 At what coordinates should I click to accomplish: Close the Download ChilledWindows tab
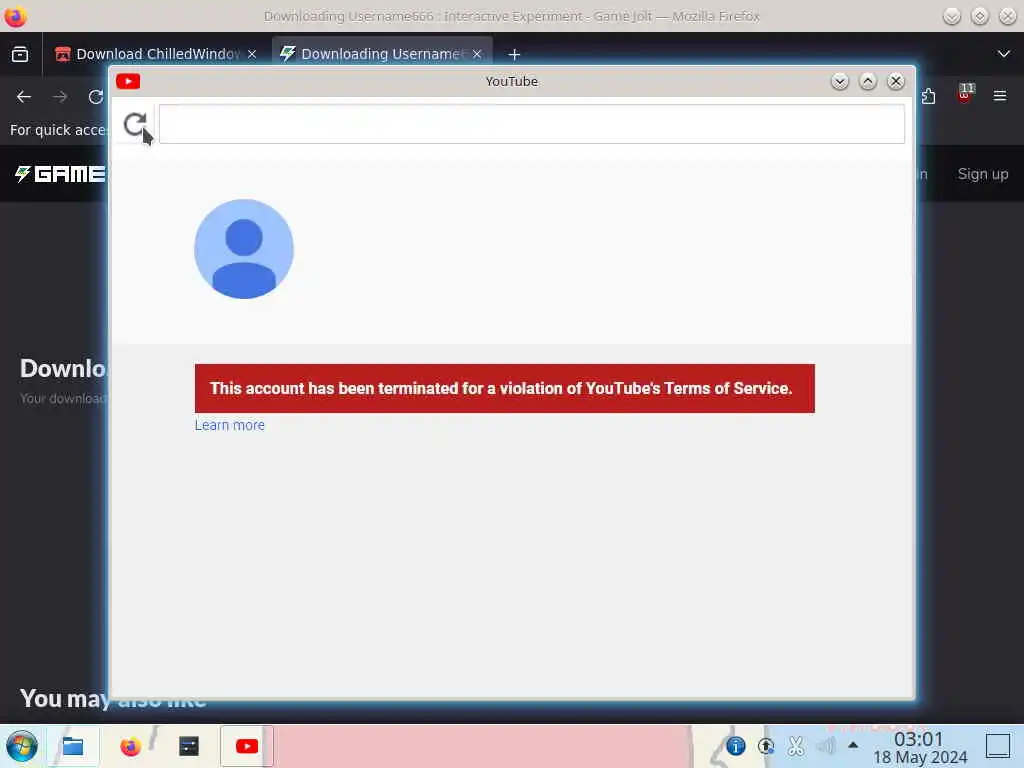pos(252,54)
